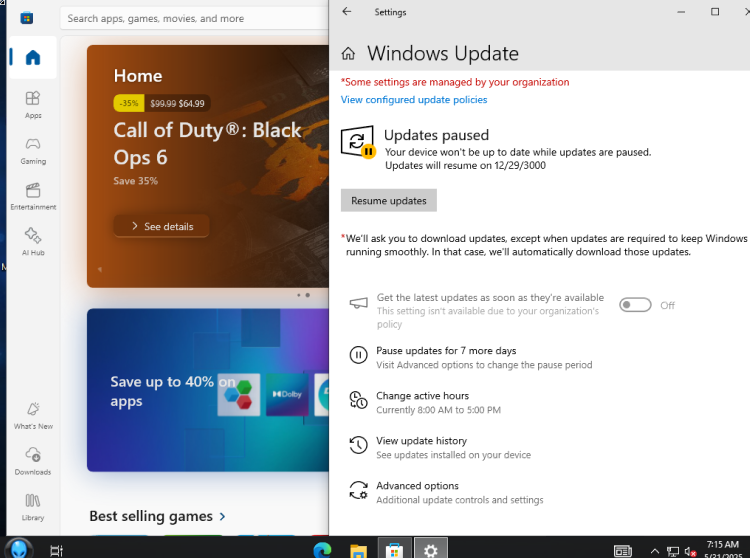Click the View update history icon
This screenshot has width=750, height=558.
[x=358, y=445]
